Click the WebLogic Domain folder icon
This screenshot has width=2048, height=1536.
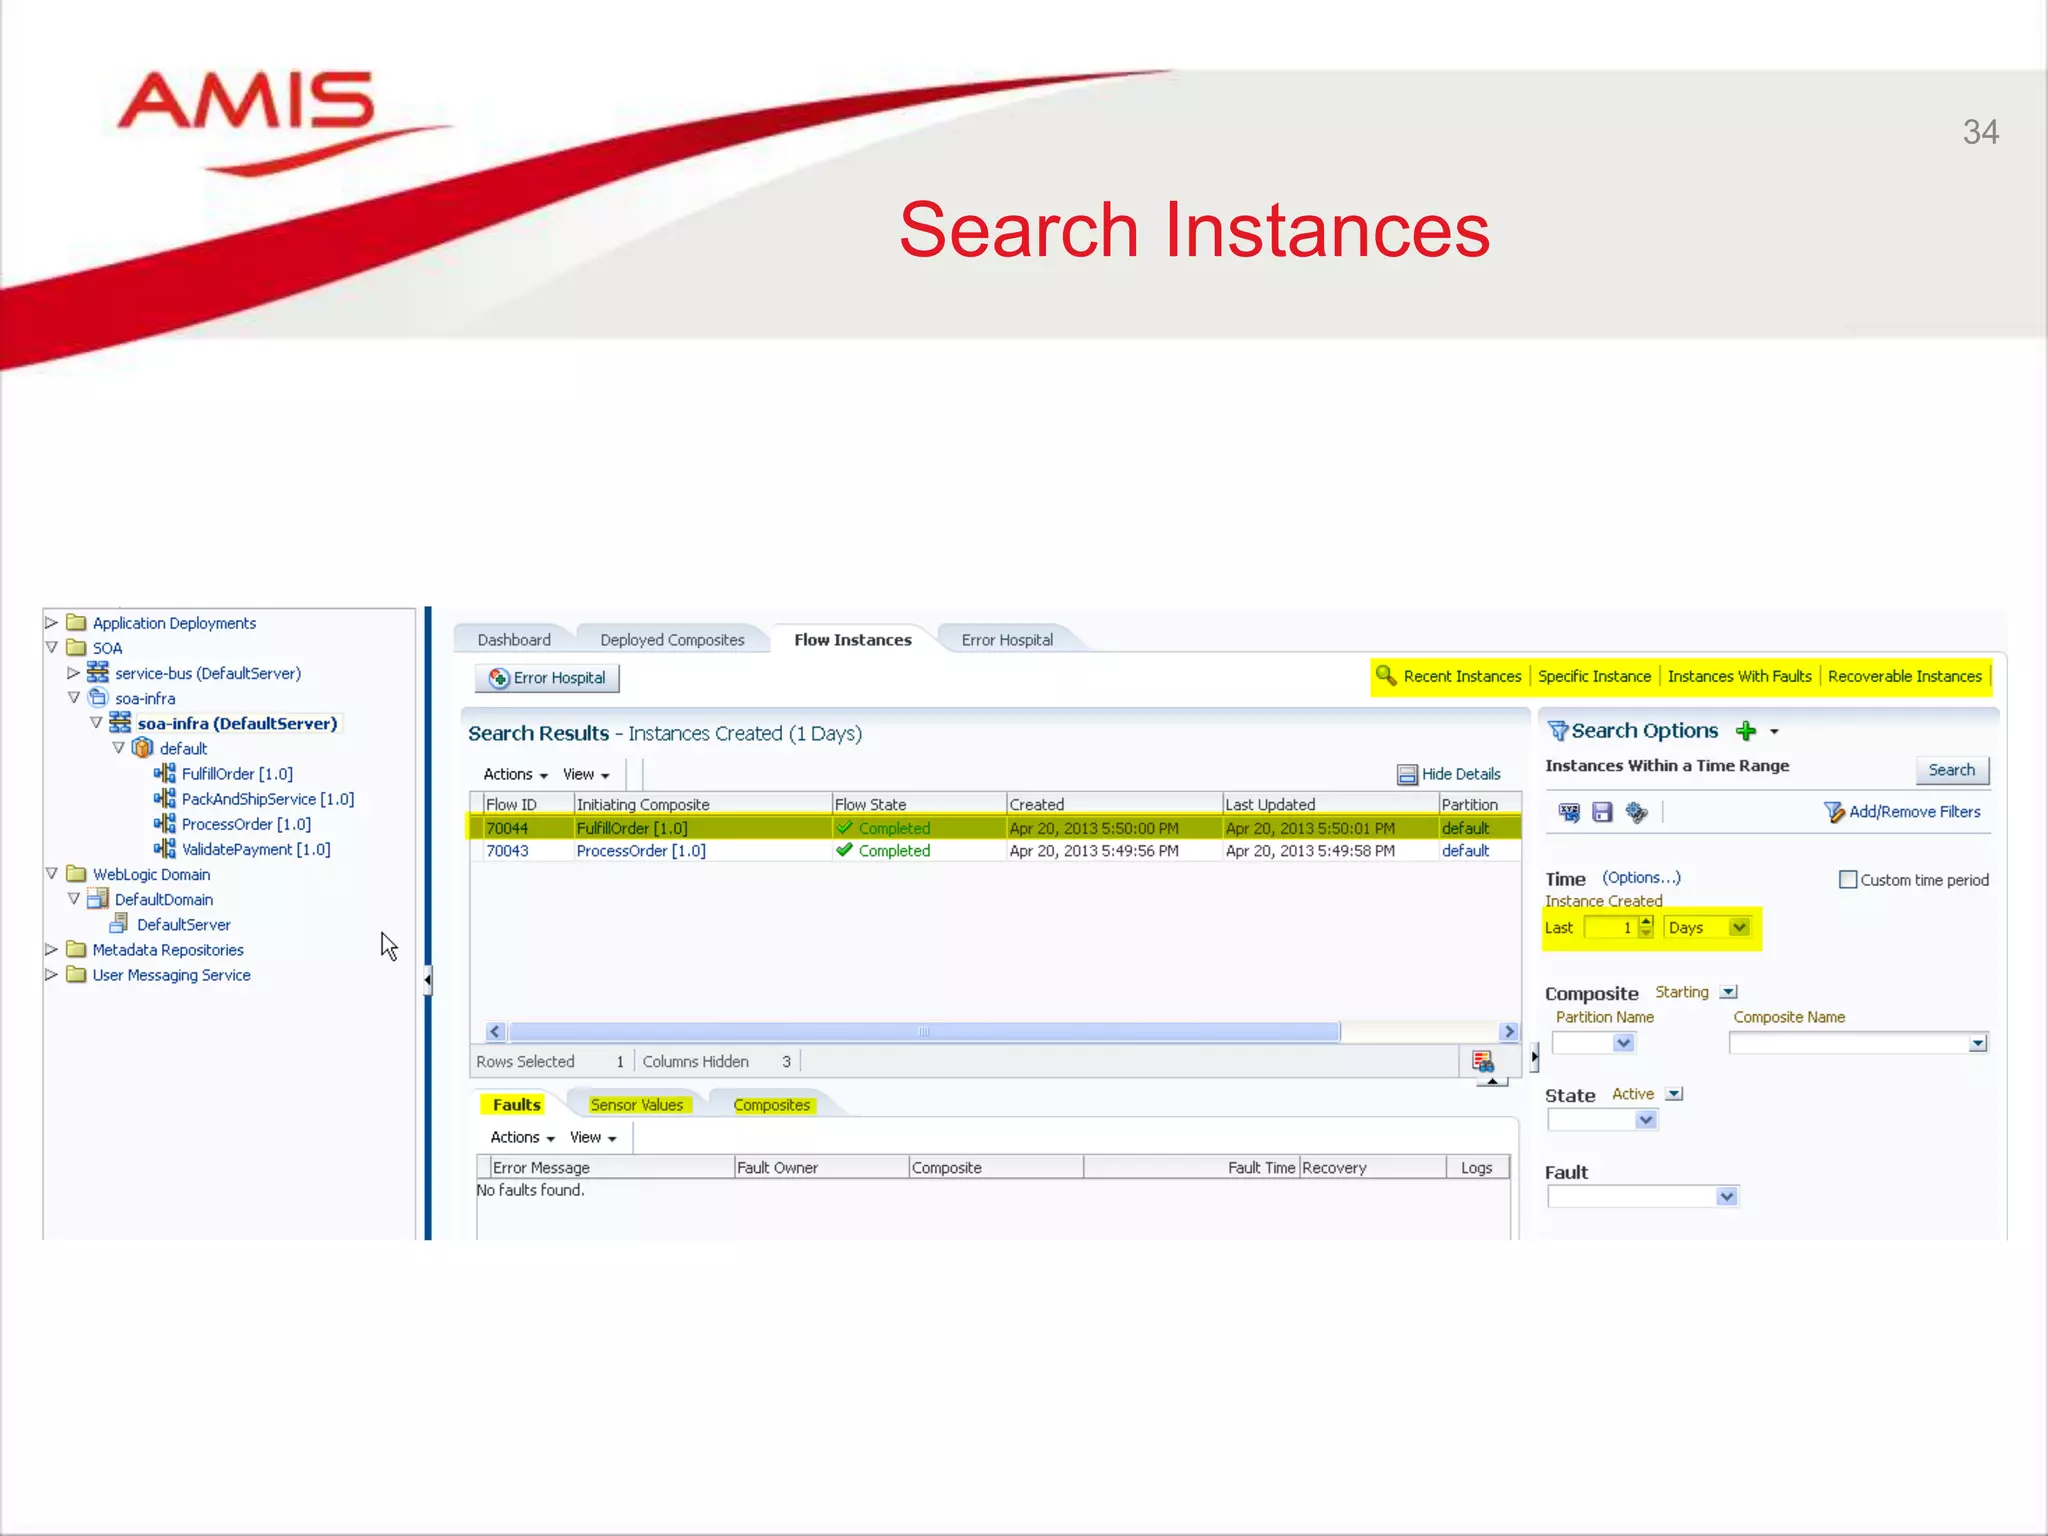[x=76, y=873]
